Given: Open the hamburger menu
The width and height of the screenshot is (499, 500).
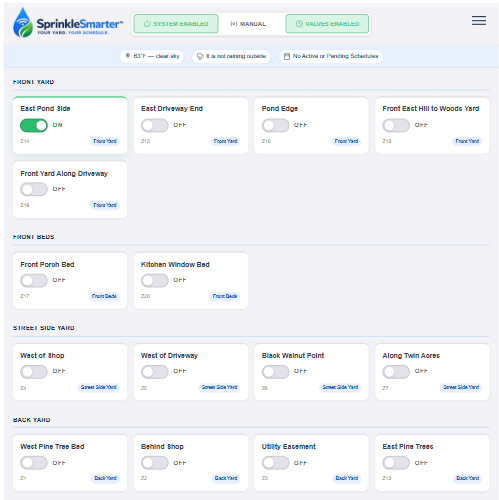Looking at the screenshot, I should coord(478,21).
